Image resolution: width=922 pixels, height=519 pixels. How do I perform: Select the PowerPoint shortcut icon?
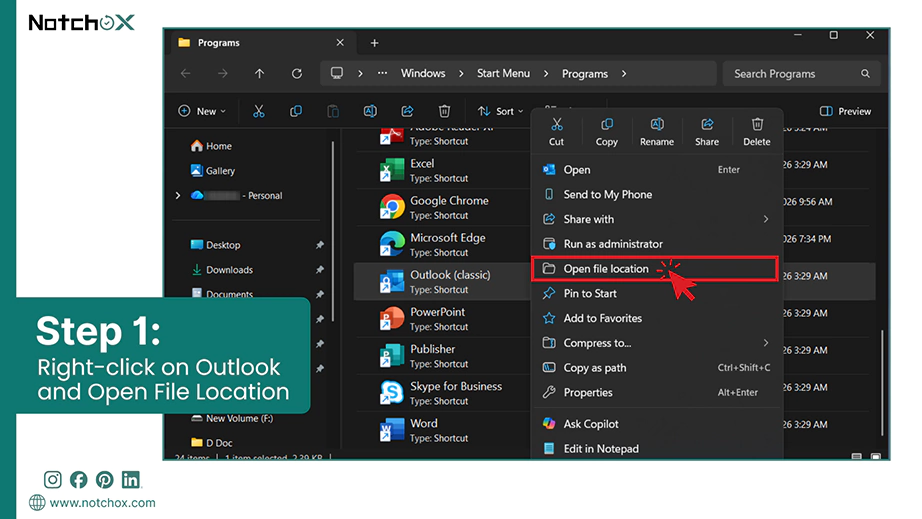coord(392,319)
